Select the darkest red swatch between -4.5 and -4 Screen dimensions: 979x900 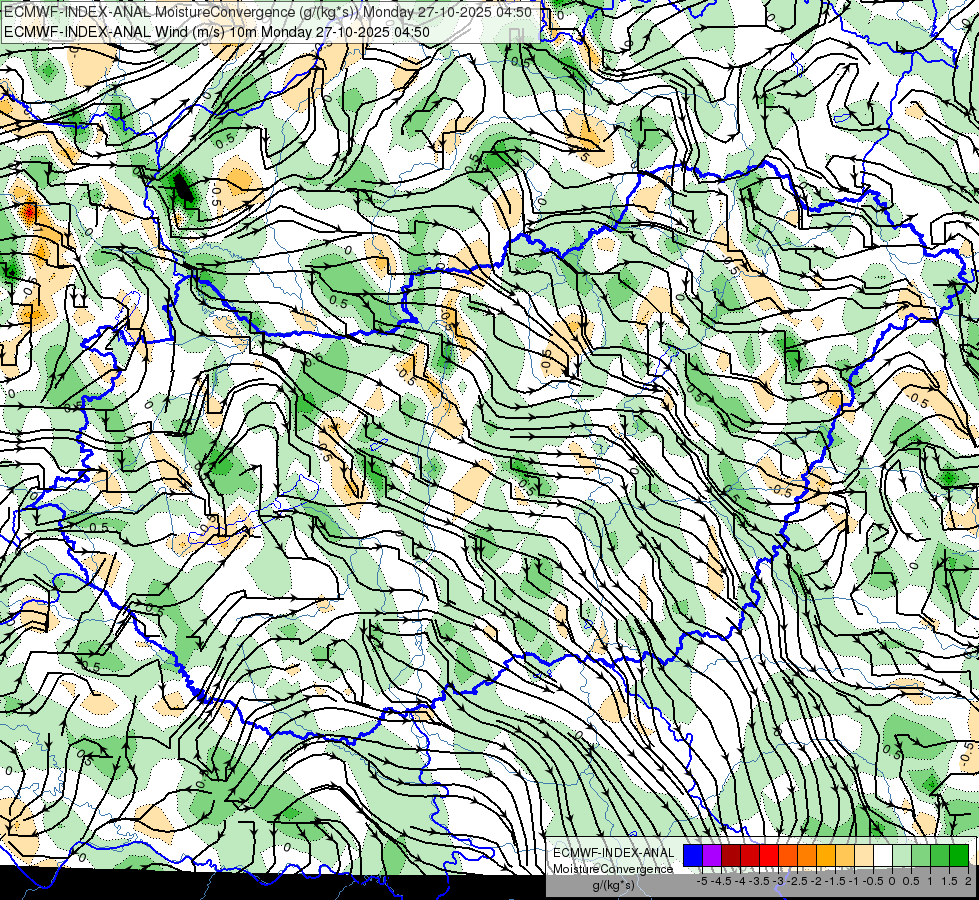pyautogui.click(x=731, y=855)
